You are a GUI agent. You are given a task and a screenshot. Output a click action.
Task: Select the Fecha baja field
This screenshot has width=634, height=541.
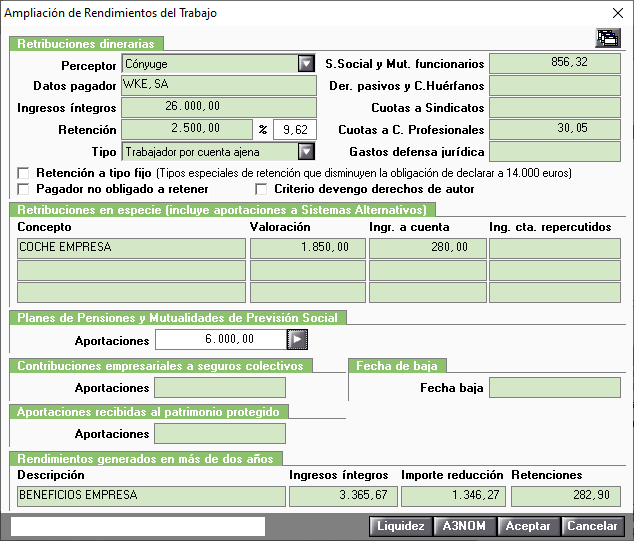[x=555, y=387]
